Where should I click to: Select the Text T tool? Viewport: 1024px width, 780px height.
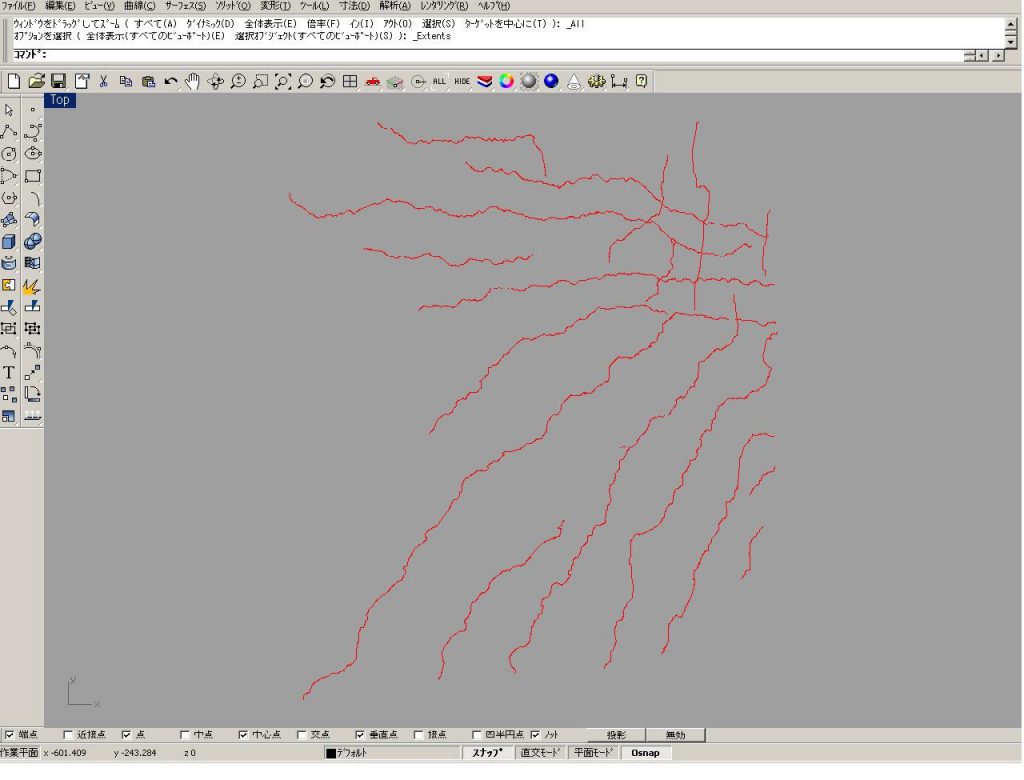pos(9,372)
